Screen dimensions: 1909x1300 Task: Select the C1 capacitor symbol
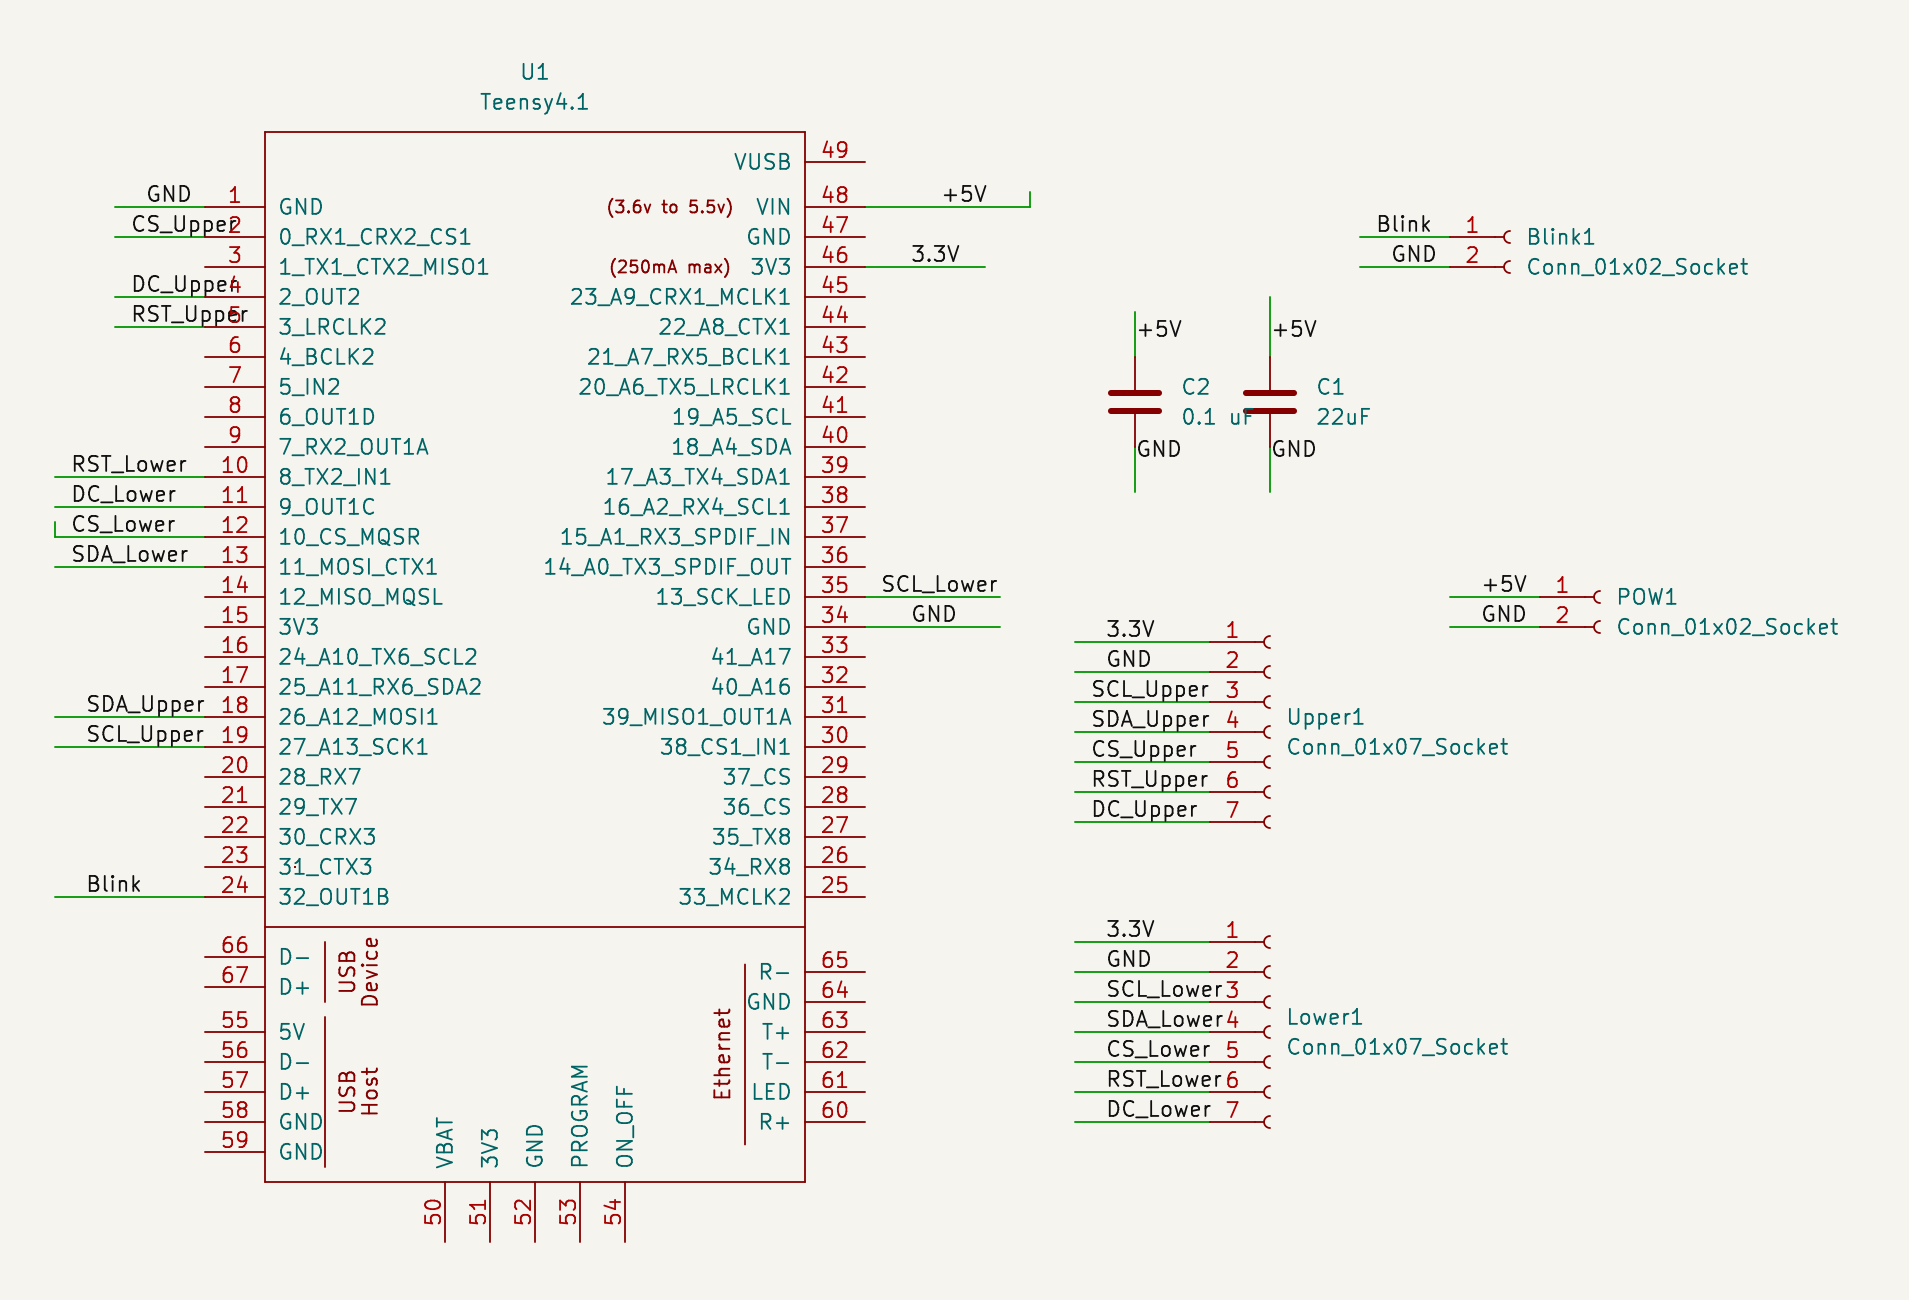[1270, 402]
